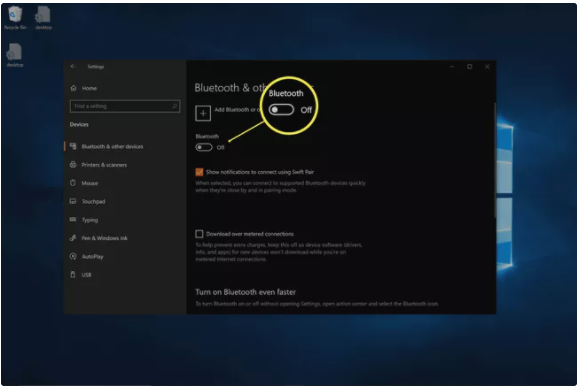This screenshot has width=580, height=392.
Task: Click the Typing keyboard icon
Action: click(x=73, y=220)
